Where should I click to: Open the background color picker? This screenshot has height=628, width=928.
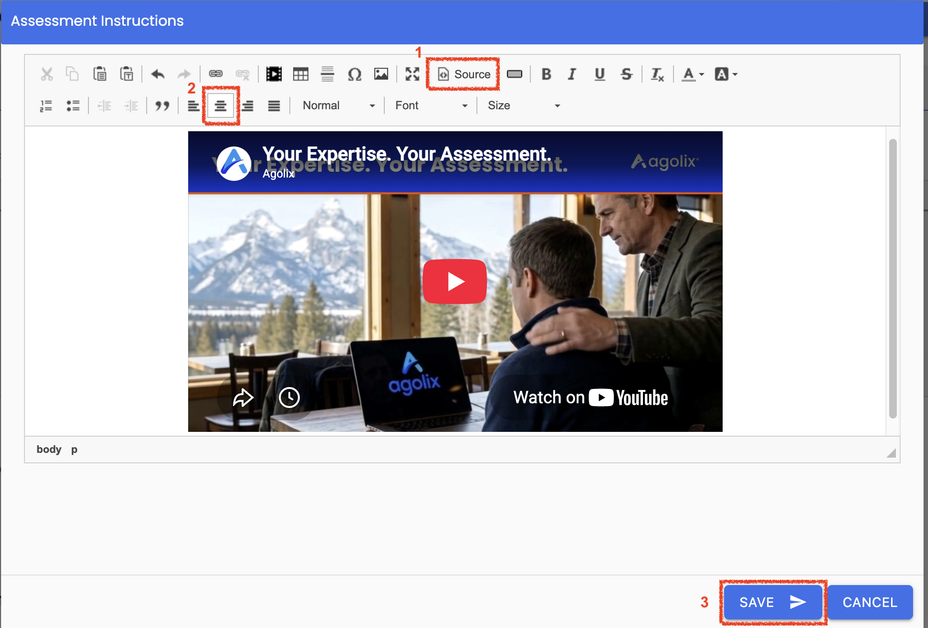pyautogui.click(x=726, y=74)
